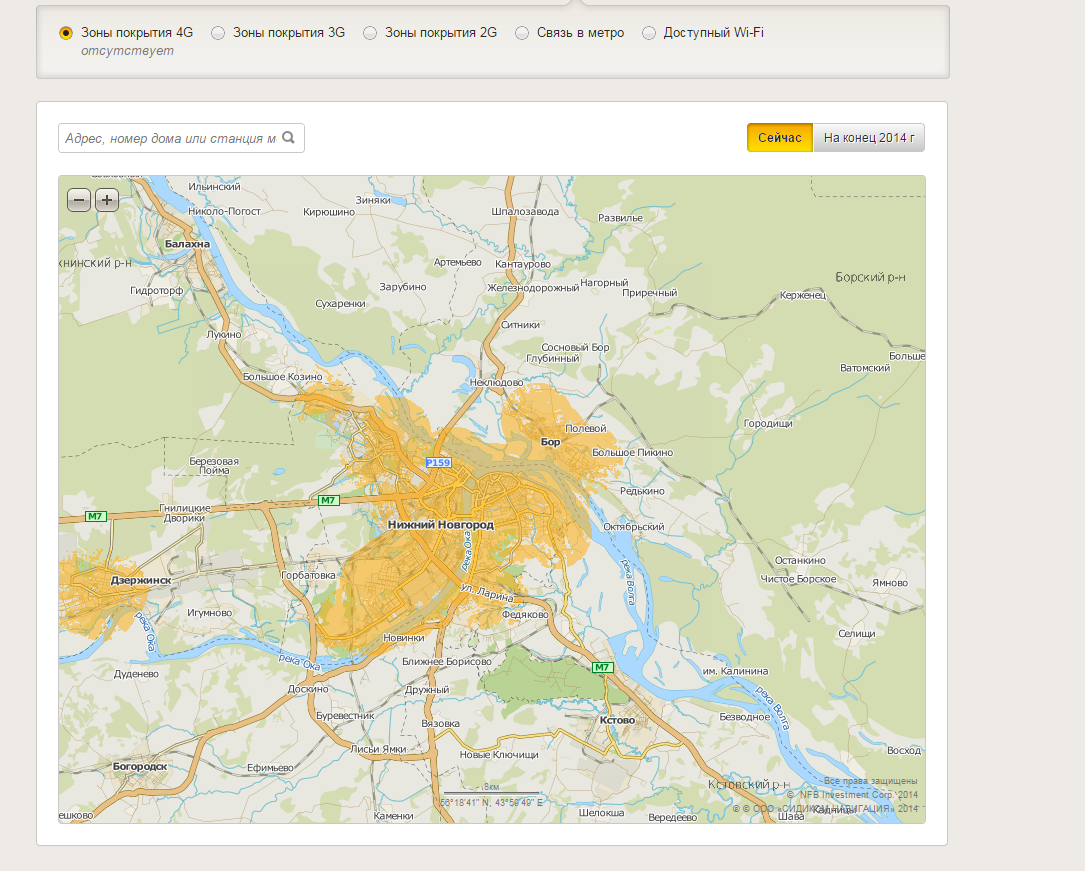Click the 'Чистое Борское' map label
This screenshot has height=871, width=1085.
point(799,578)
